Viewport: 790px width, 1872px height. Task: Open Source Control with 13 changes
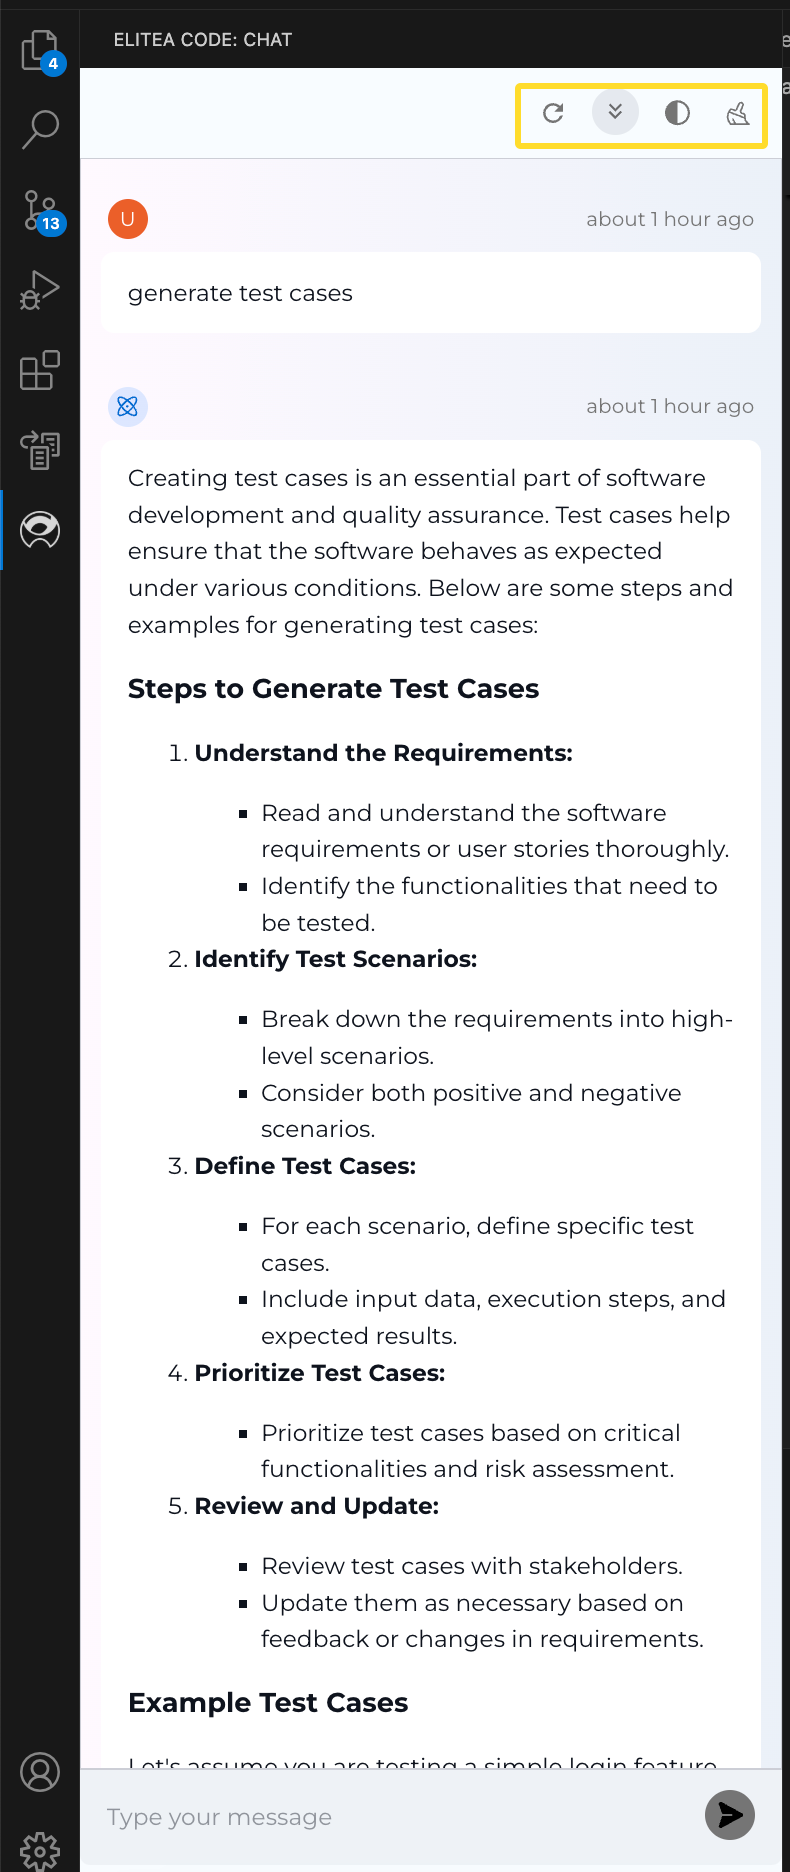pos(40,211)
